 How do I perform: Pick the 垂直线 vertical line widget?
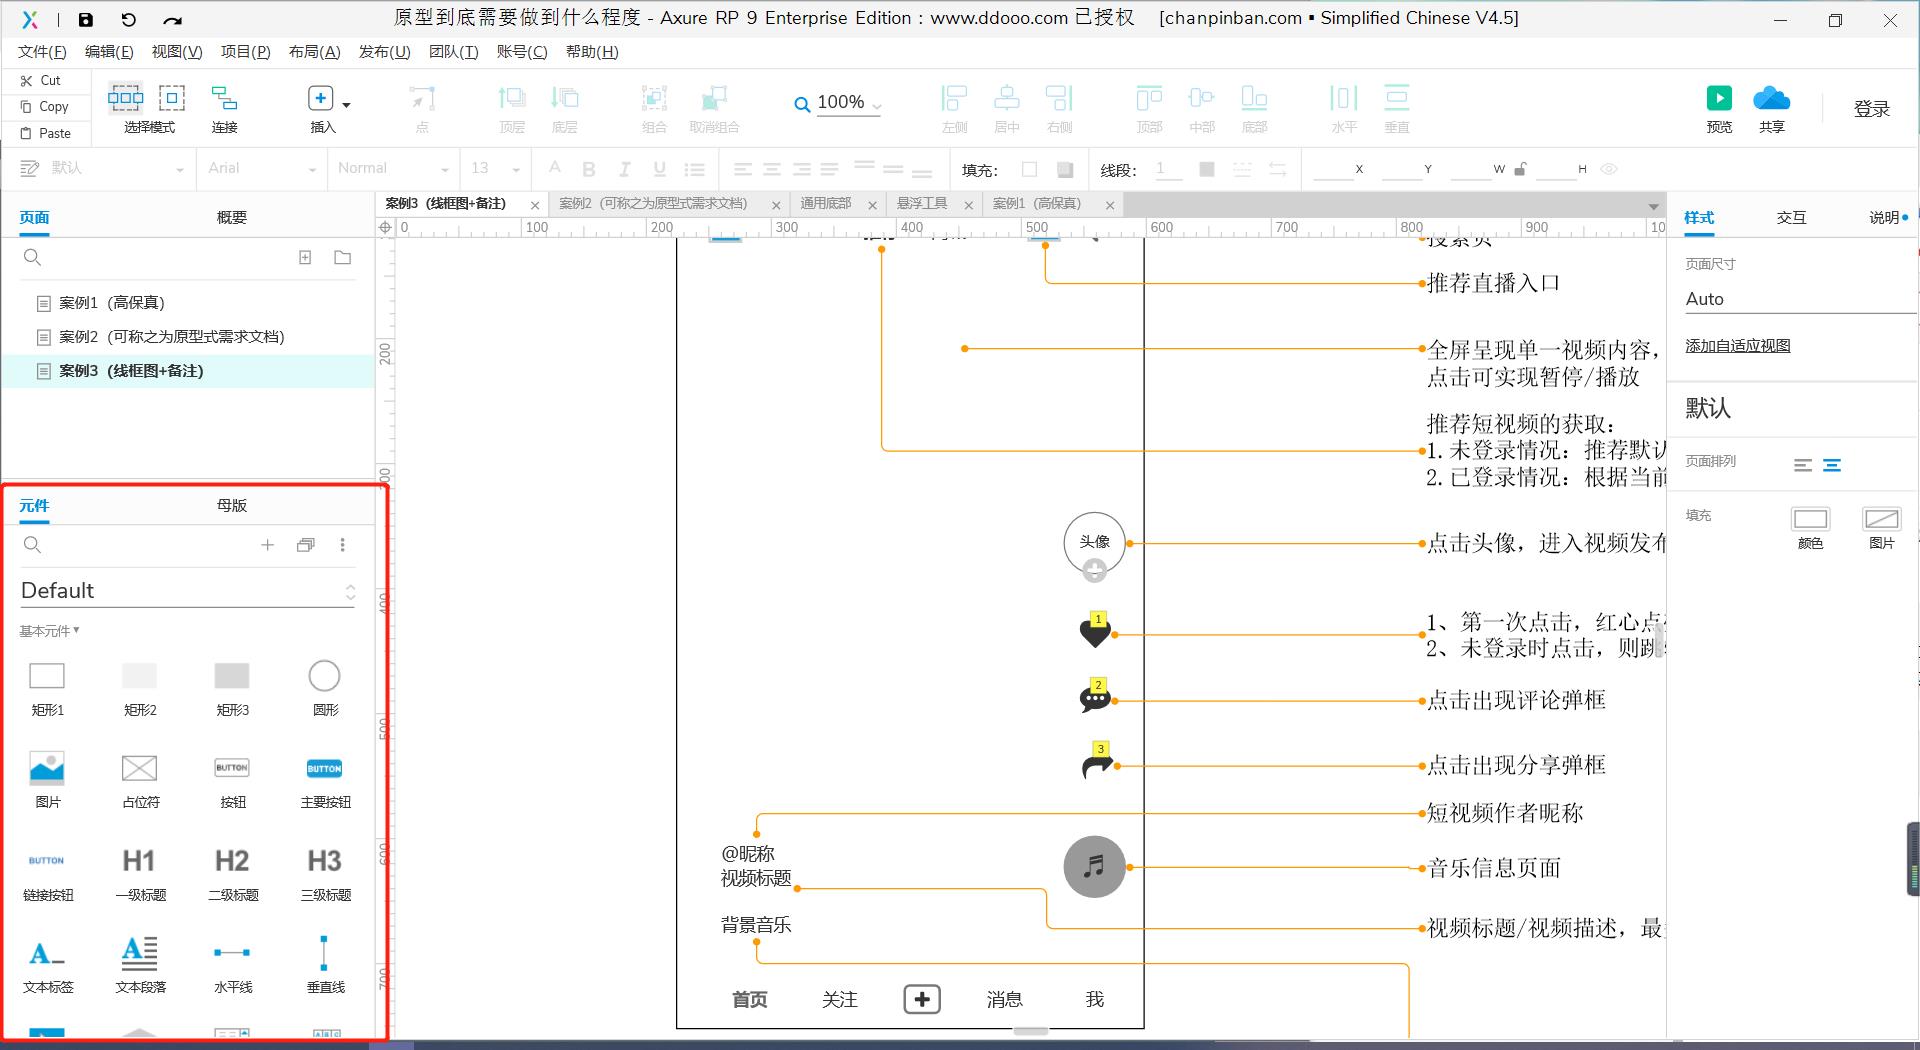pyautogui.click(x=324, y=965)
